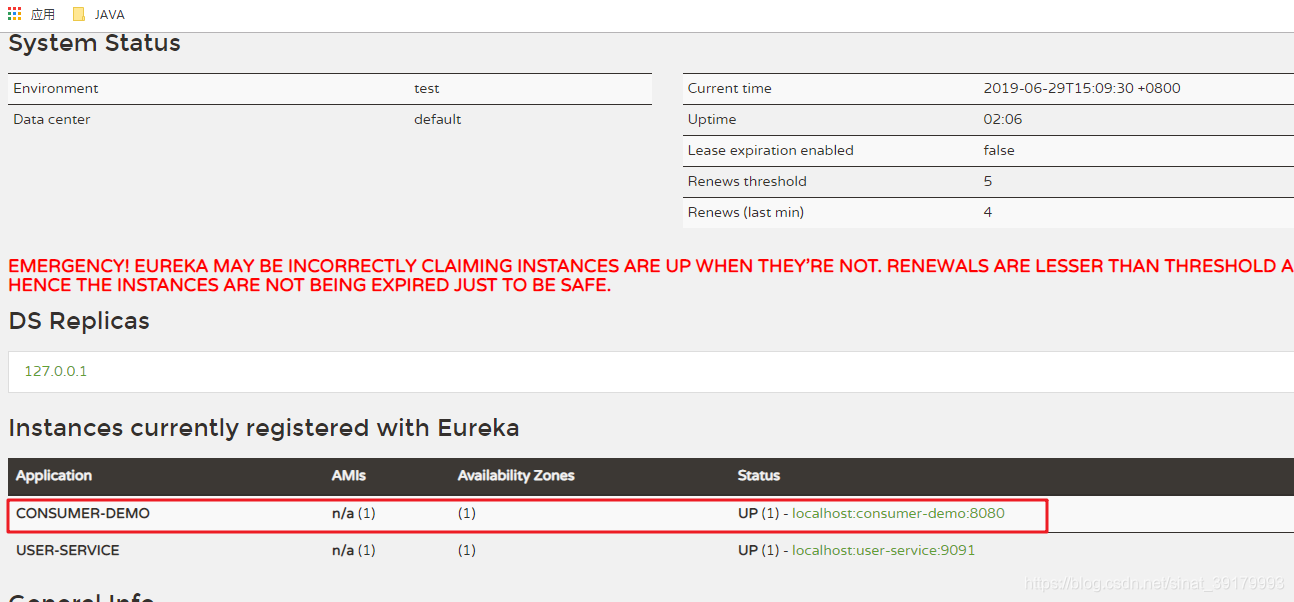Select the Environment label
This screenshot has height=602, width=1294.
tap(56, 88)
